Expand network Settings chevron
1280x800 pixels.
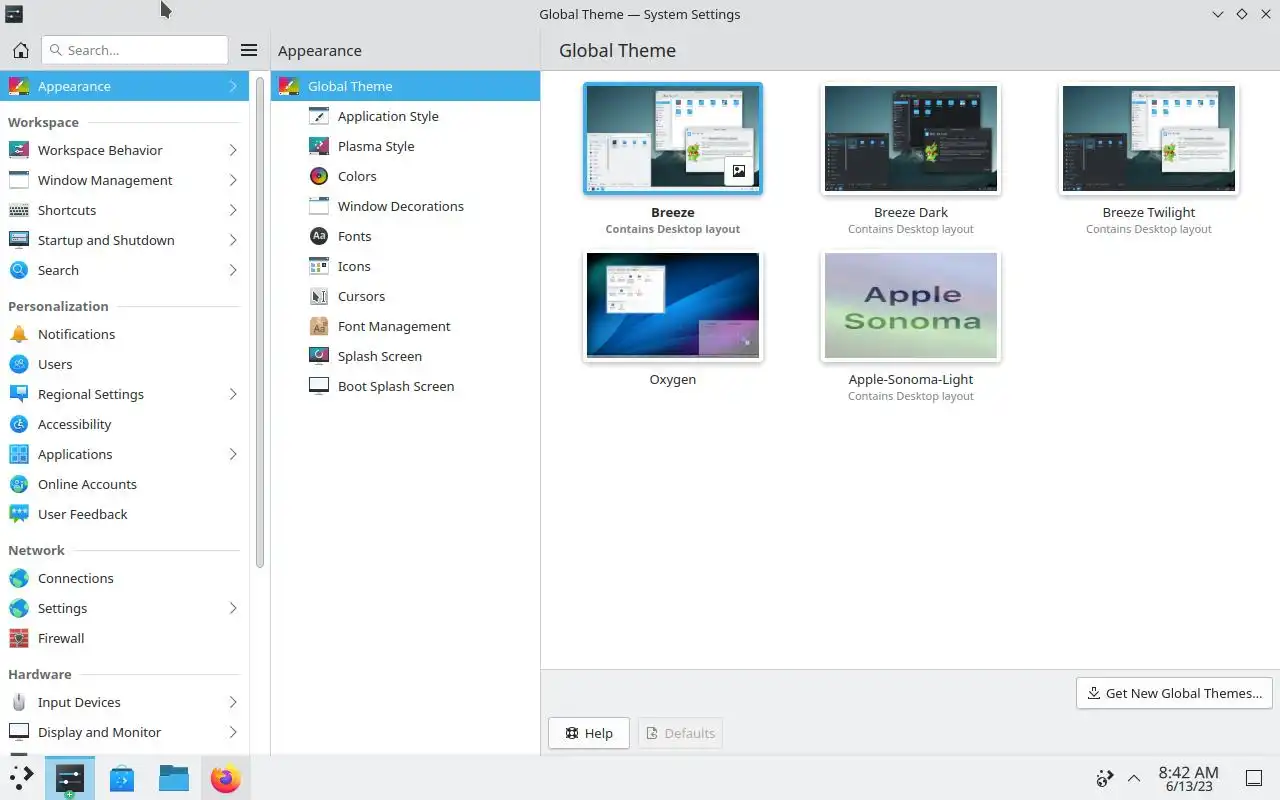(x=232, y=608)
